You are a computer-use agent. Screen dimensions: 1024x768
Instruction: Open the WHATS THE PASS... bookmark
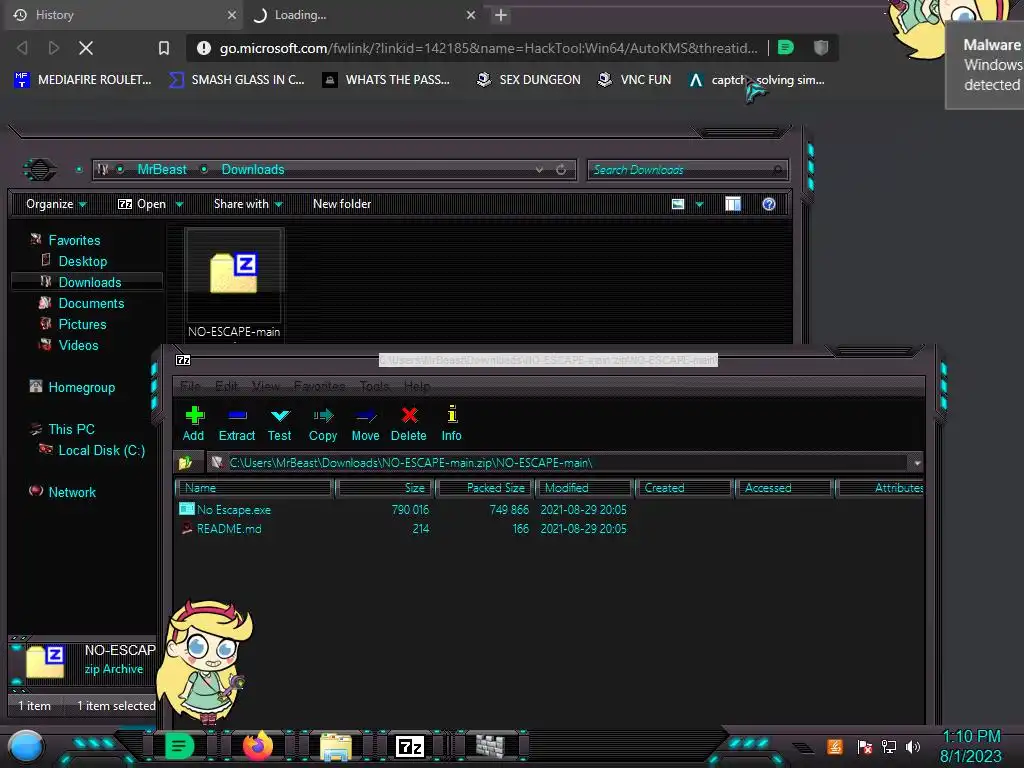(x=386, y=80)
